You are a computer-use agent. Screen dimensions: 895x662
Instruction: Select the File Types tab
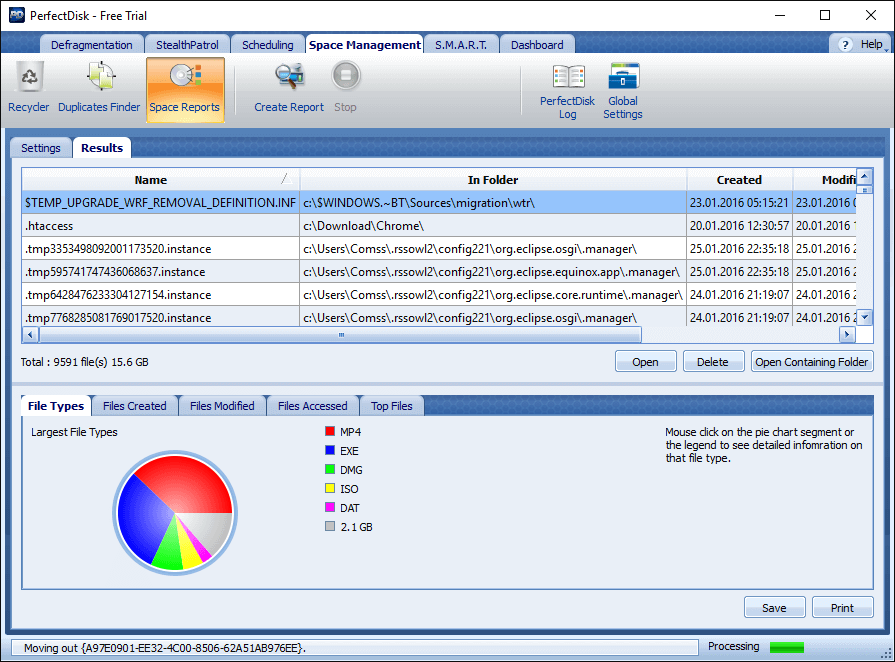tap(56, 406)
